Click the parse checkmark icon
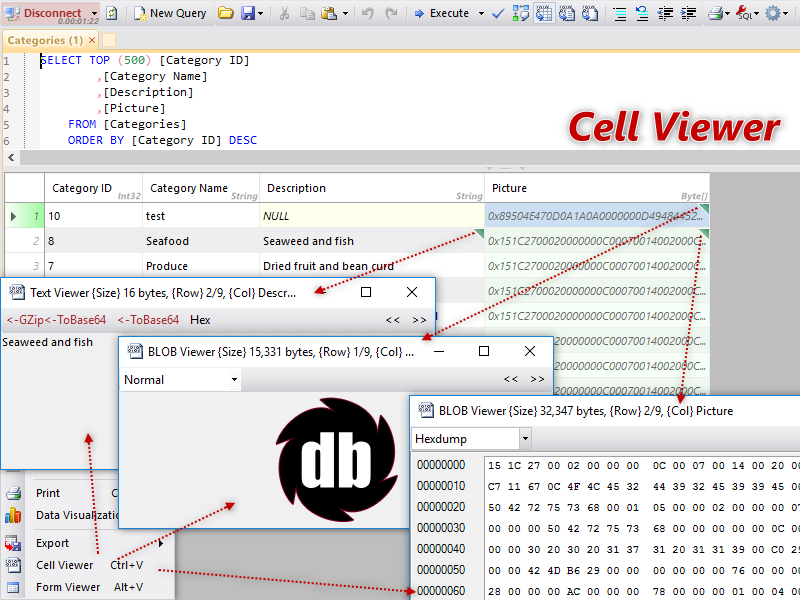 click(498, 14)
